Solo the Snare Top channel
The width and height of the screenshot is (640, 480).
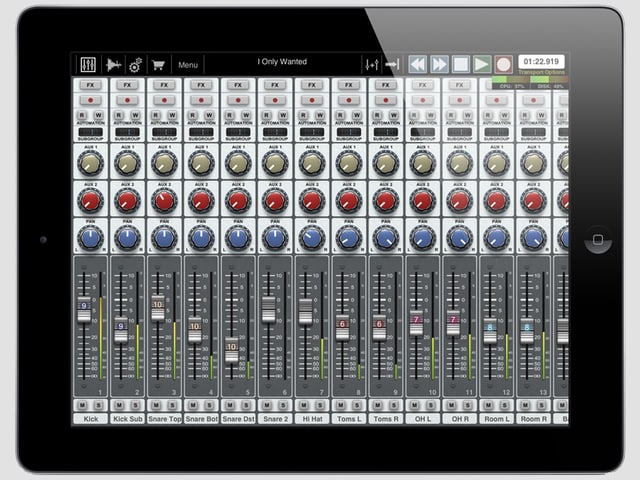pos(172,405)
